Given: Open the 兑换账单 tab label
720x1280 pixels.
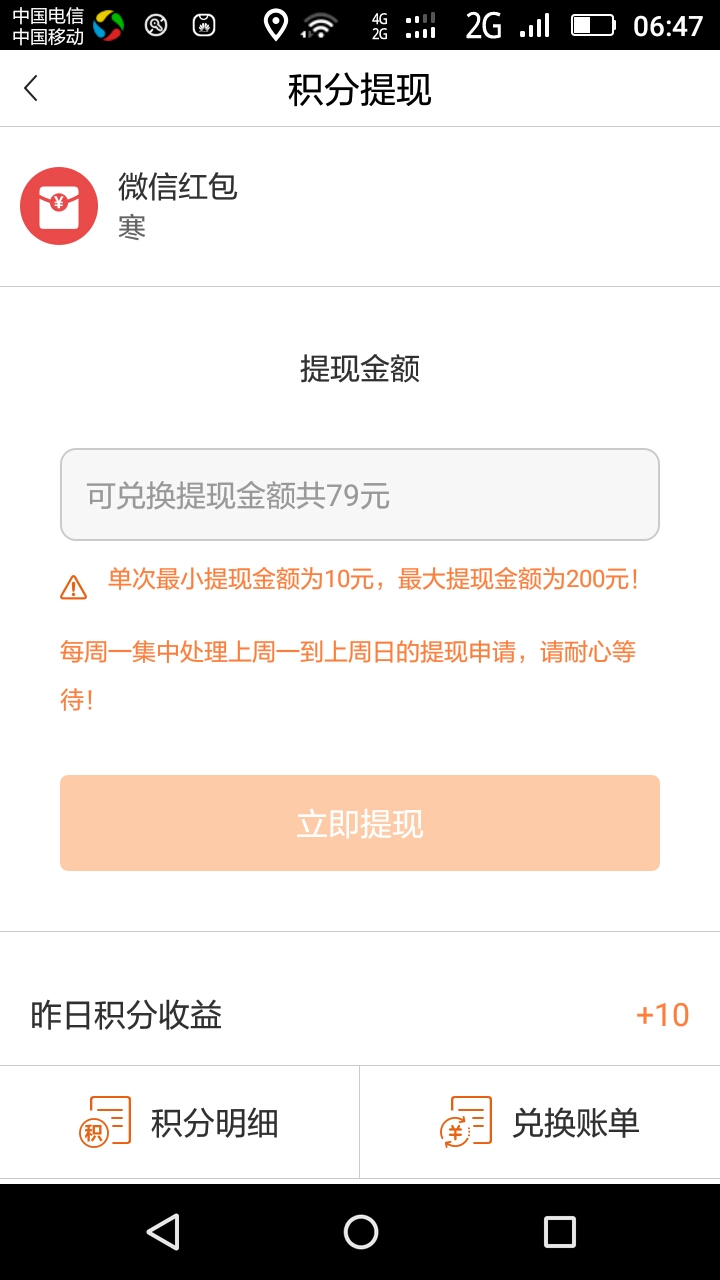Looking at the screenshot, I should tap(575, 1123).
